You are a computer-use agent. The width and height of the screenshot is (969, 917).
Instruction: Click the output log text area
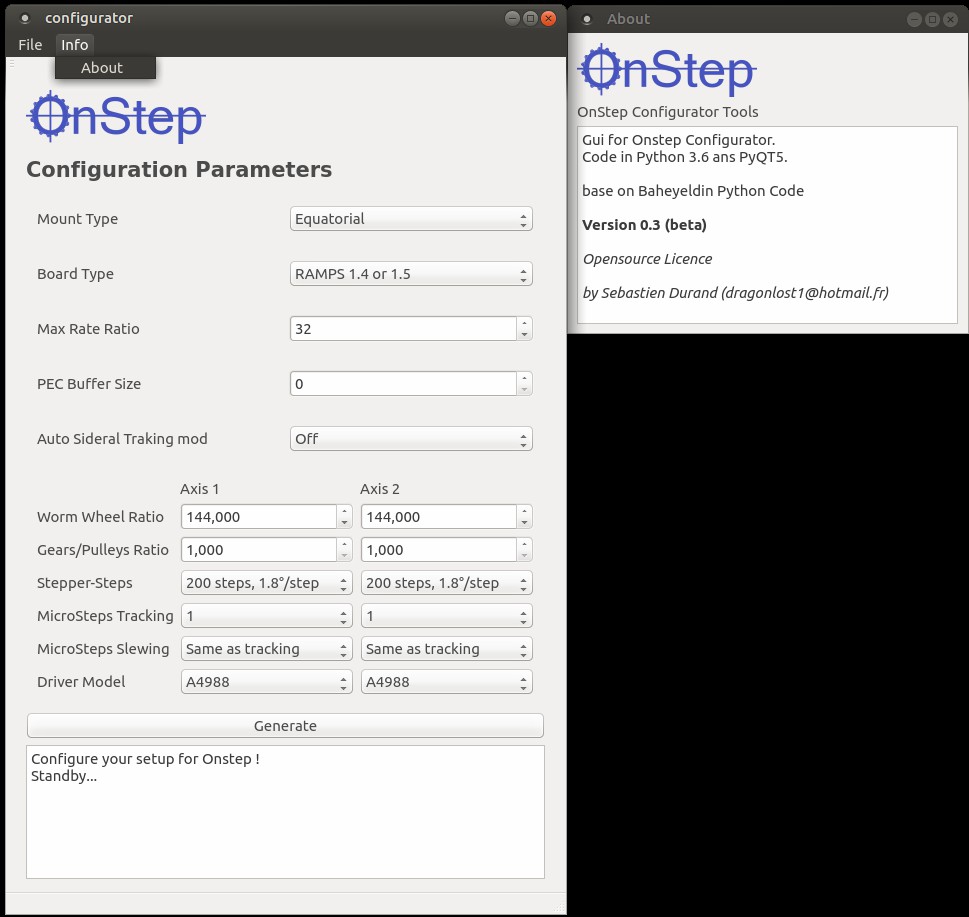(x=285, y=812)
